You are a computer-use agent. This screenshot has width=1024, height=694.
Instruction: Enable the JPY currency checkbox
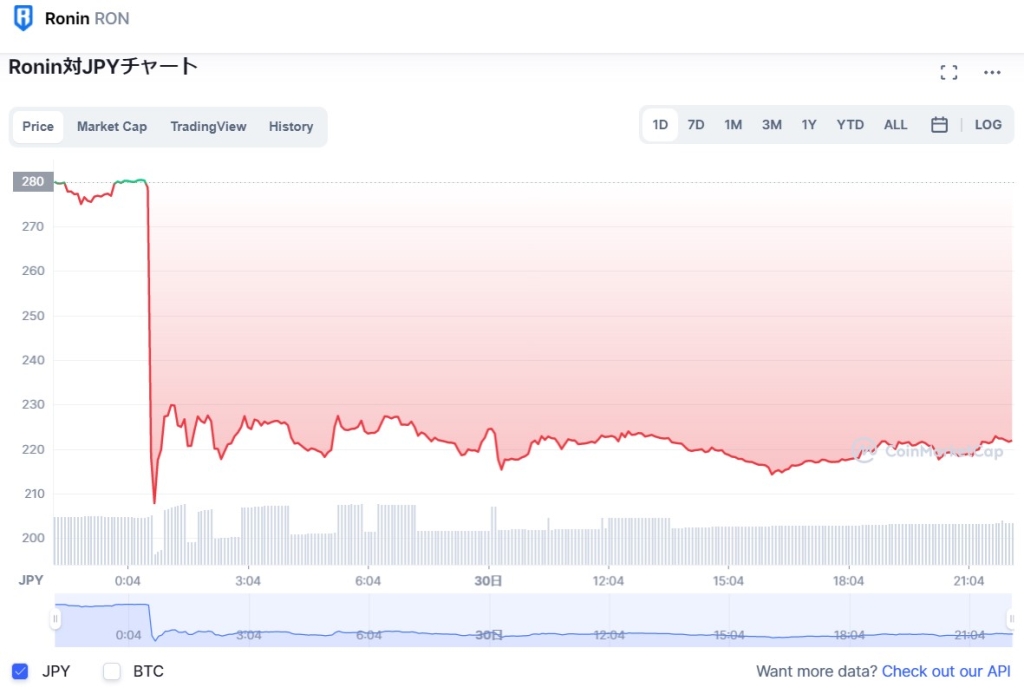(20, 671)
